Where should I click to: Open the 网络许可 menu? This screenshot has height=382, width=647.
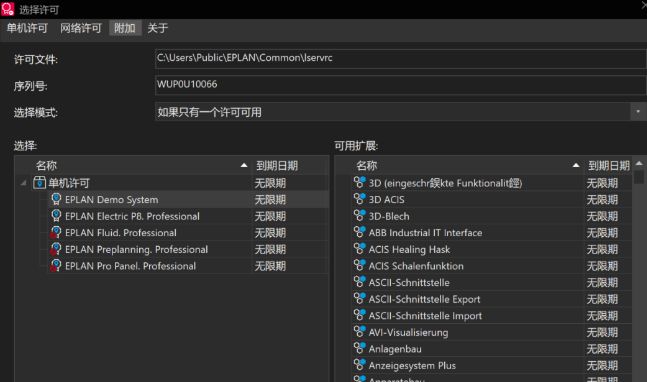[x=80, y=28]
